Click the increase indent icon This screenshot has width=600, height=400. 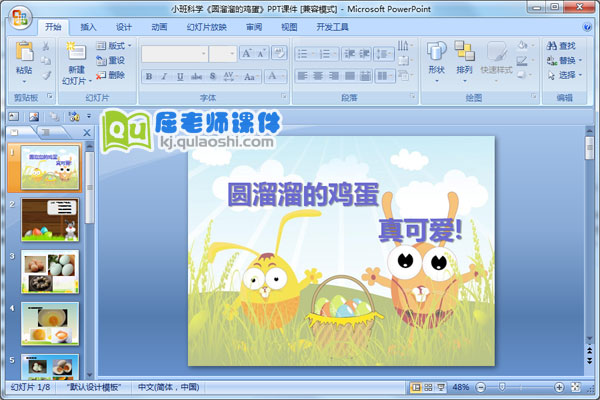click(x=364, y=54)
